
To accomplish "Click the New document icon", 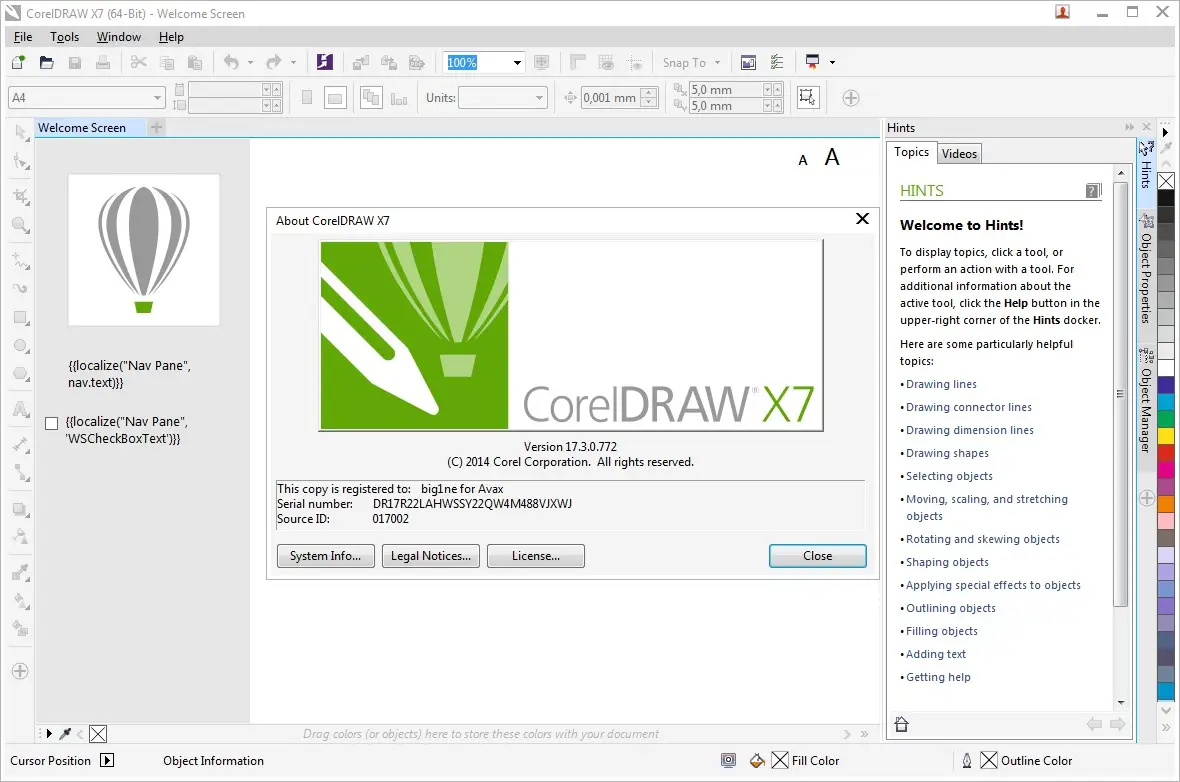I will [18, 62].
